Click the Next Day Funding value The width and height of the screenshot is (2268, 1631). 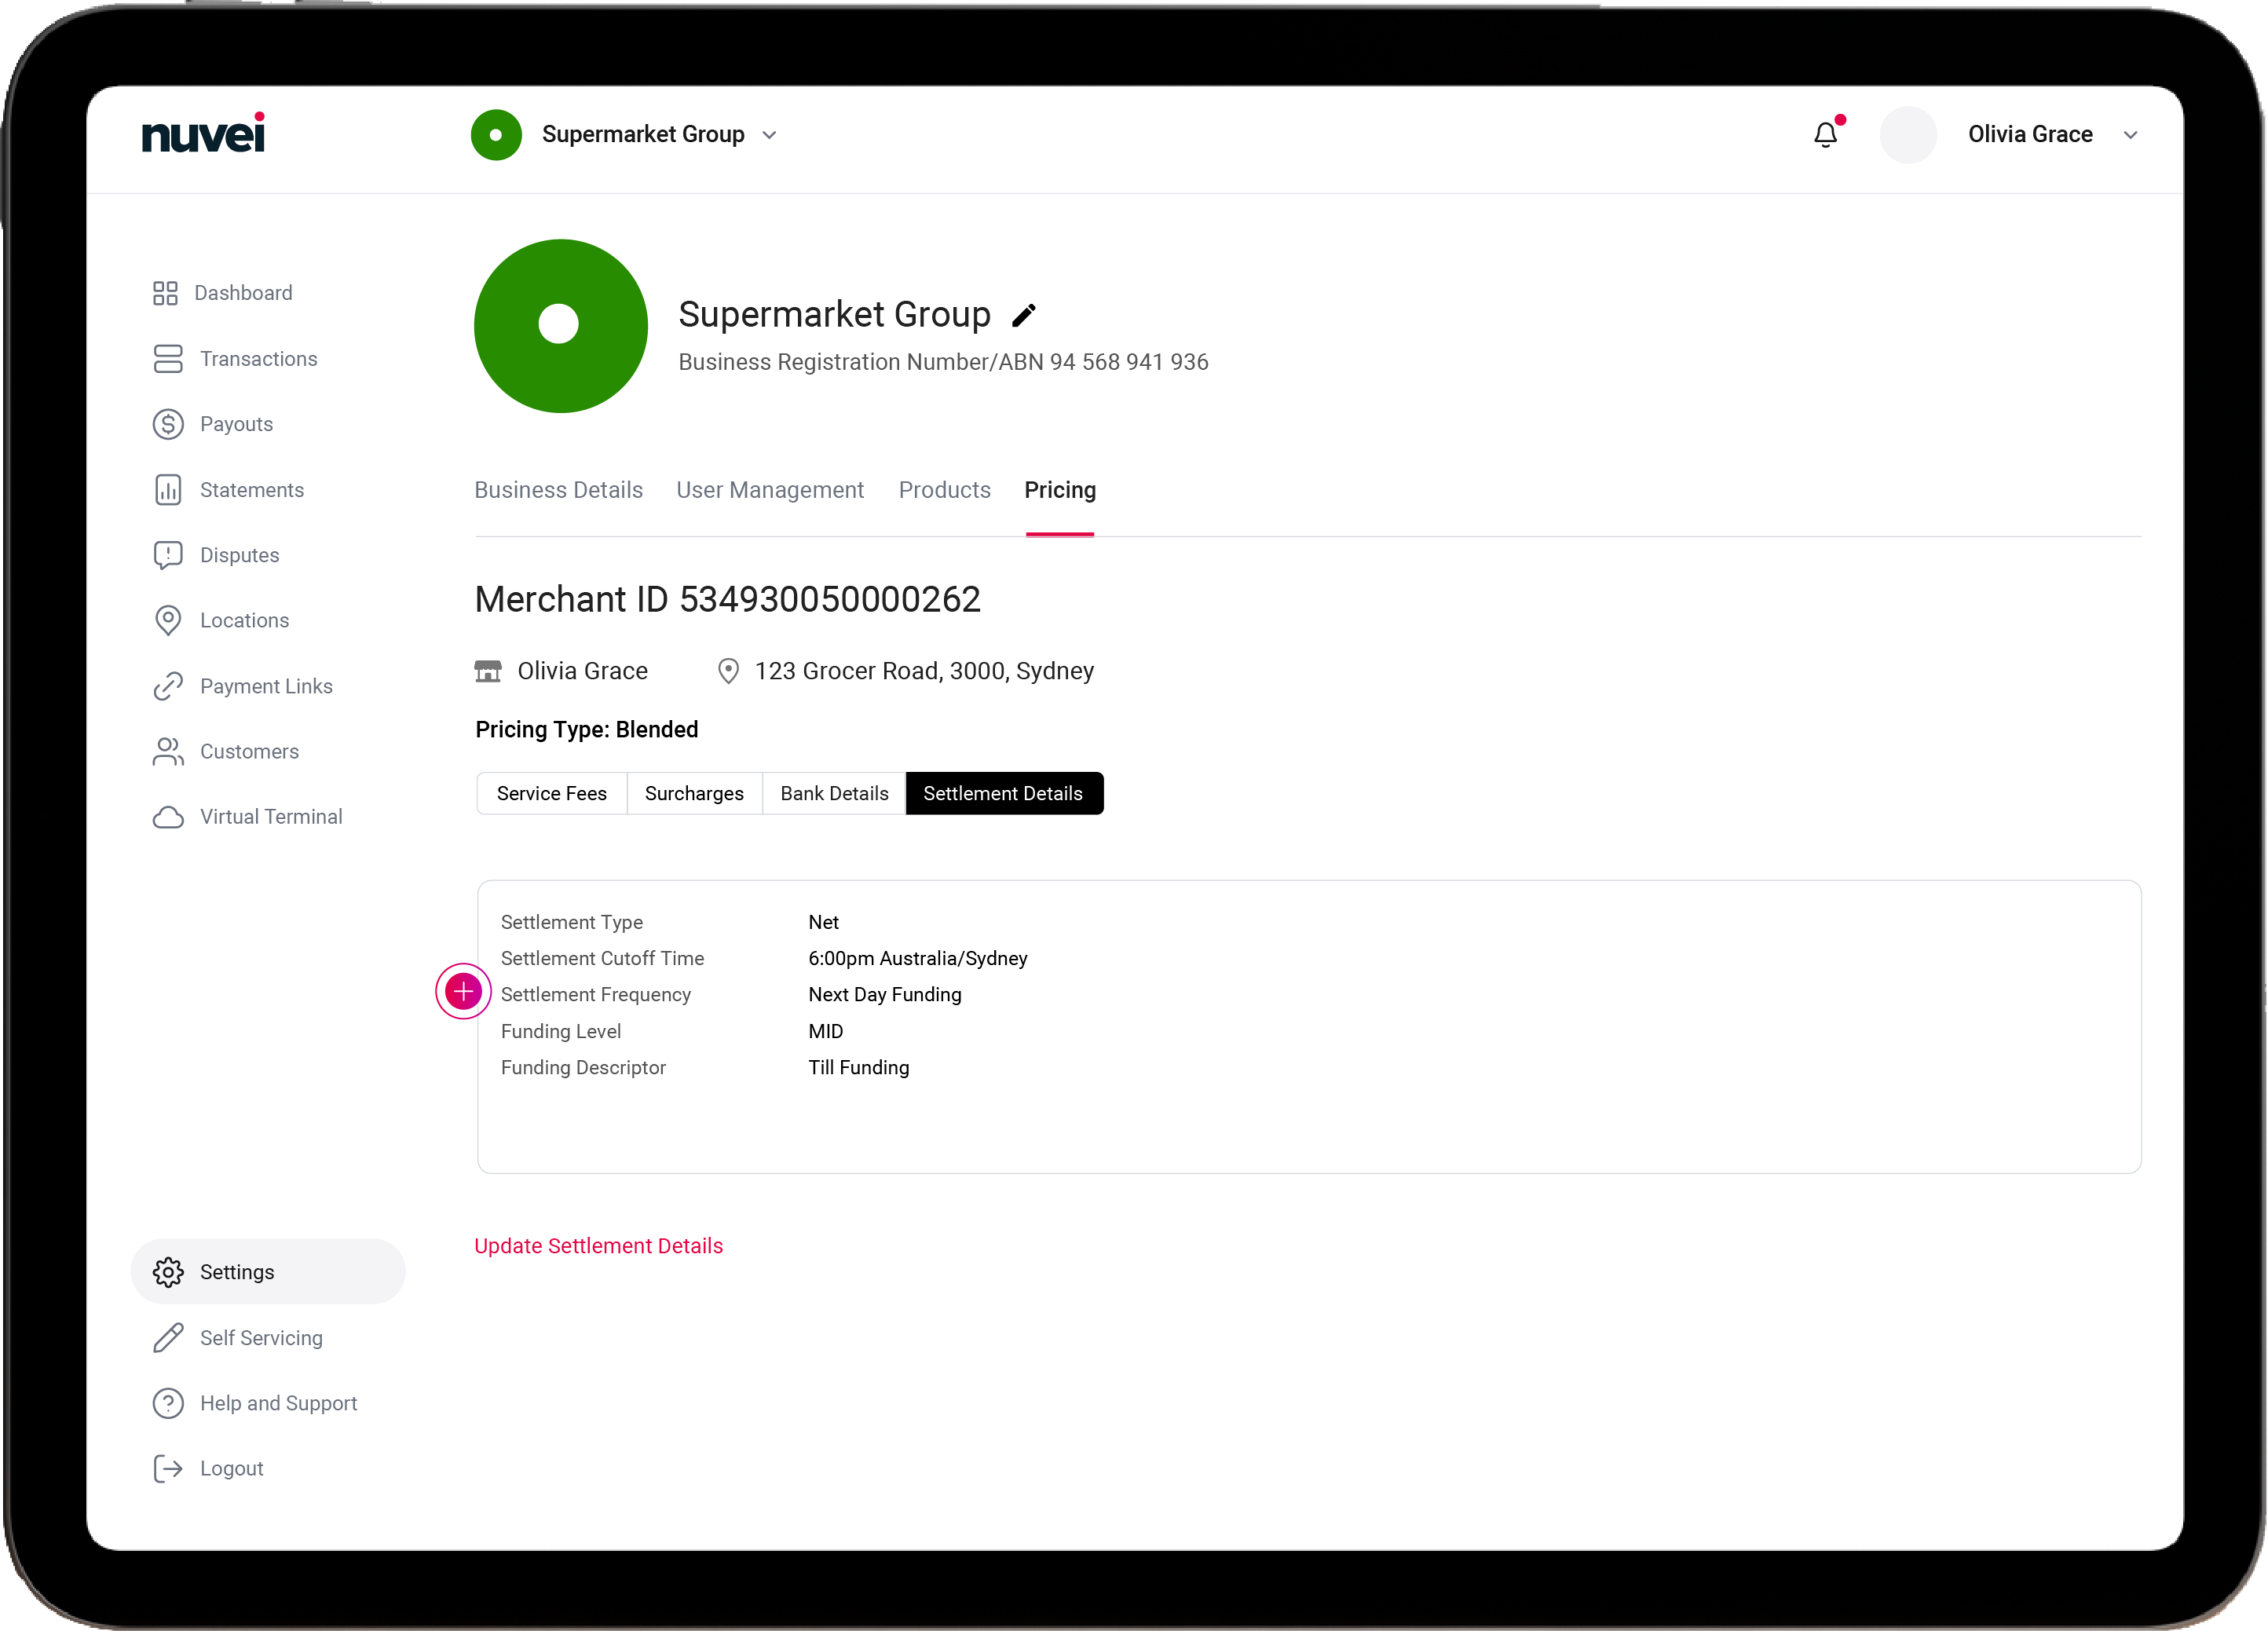coord(885,994)
